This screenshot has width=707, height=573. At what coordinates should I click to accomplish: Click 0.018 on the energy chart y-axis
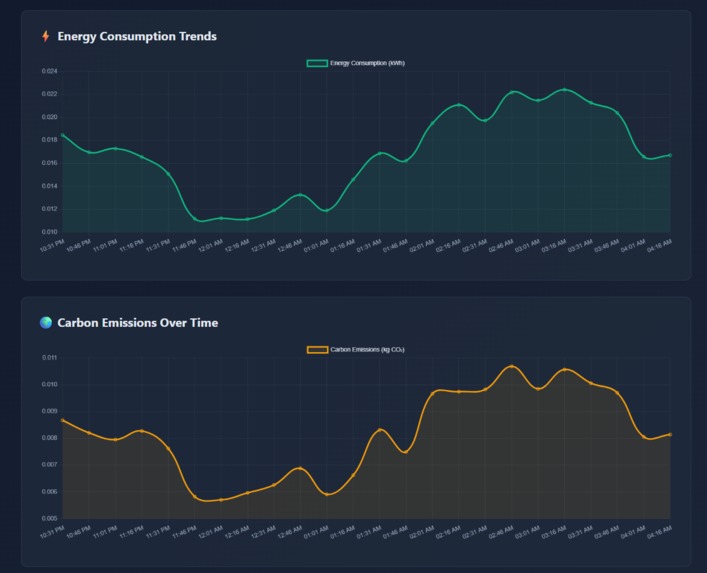[x=50, y=140]
